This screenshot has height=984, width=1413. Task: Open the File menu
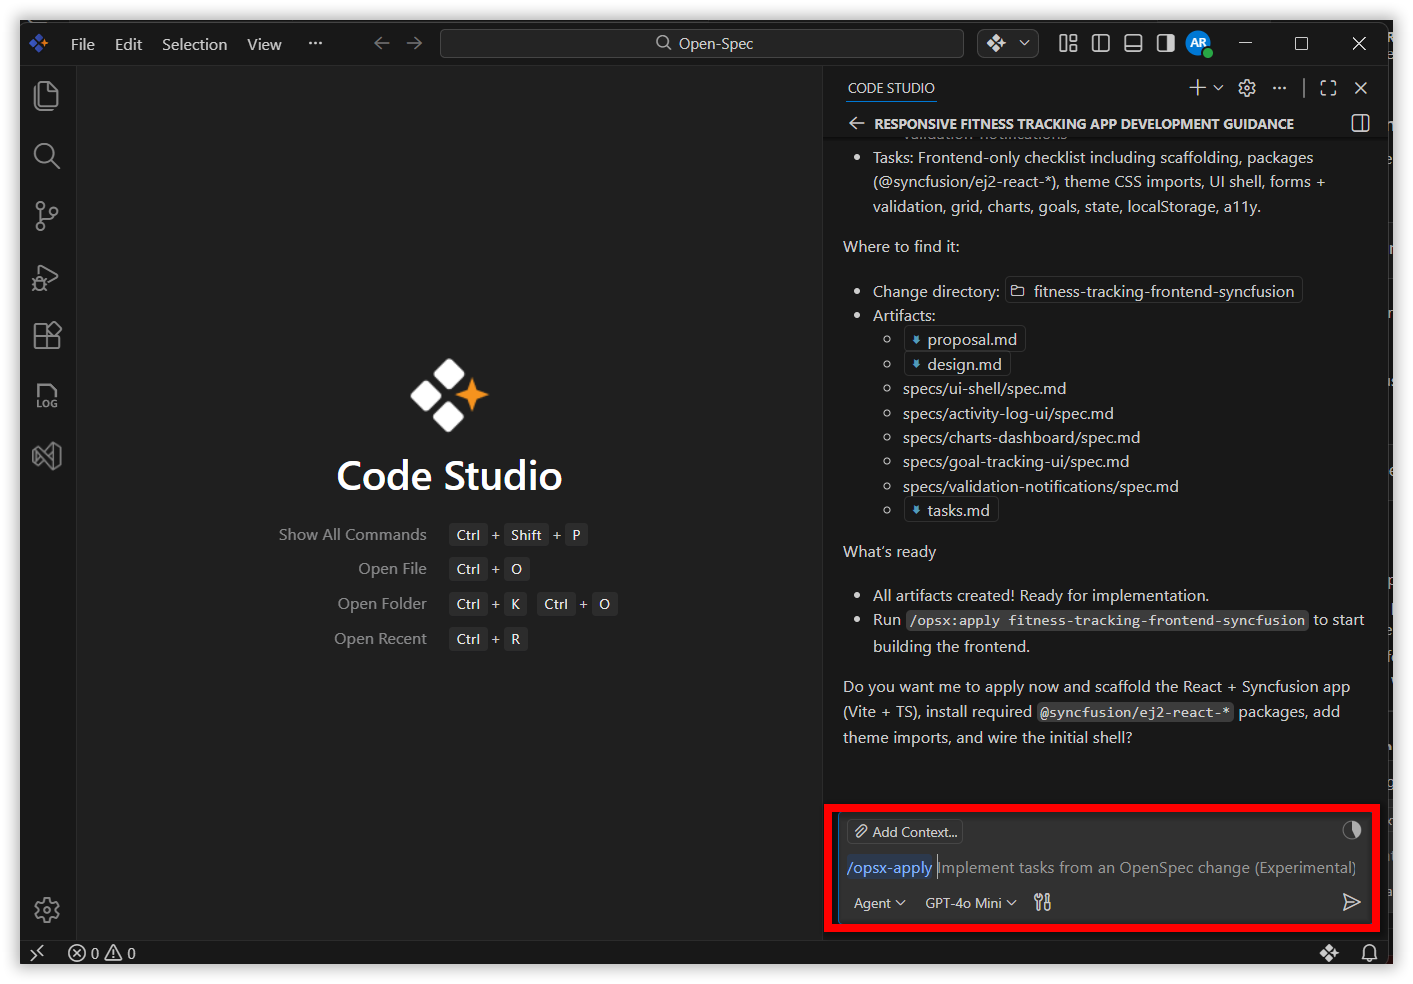coord(83,44)
